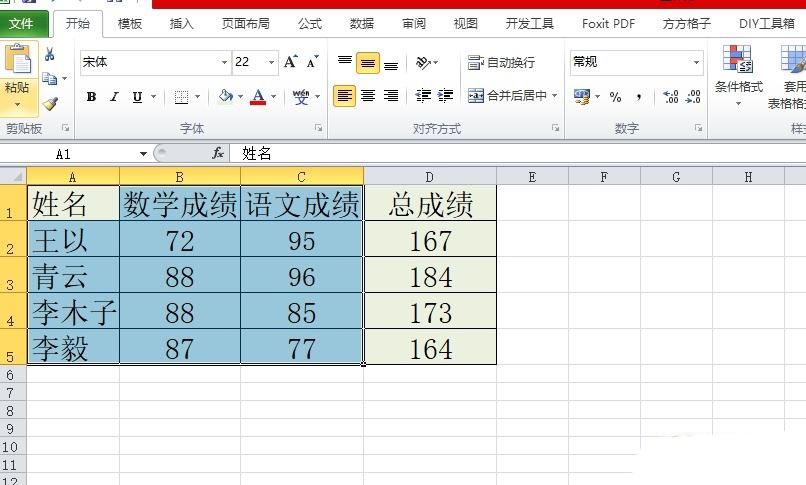
Task: Select the Format Painter brush
Action: [50, 104]
